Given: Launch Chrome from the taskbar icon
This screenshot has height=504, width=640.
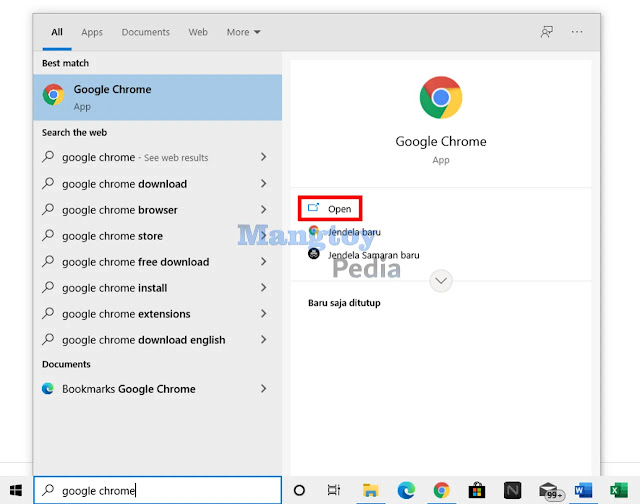Looking at the screenshot, I should pos(442,490).
